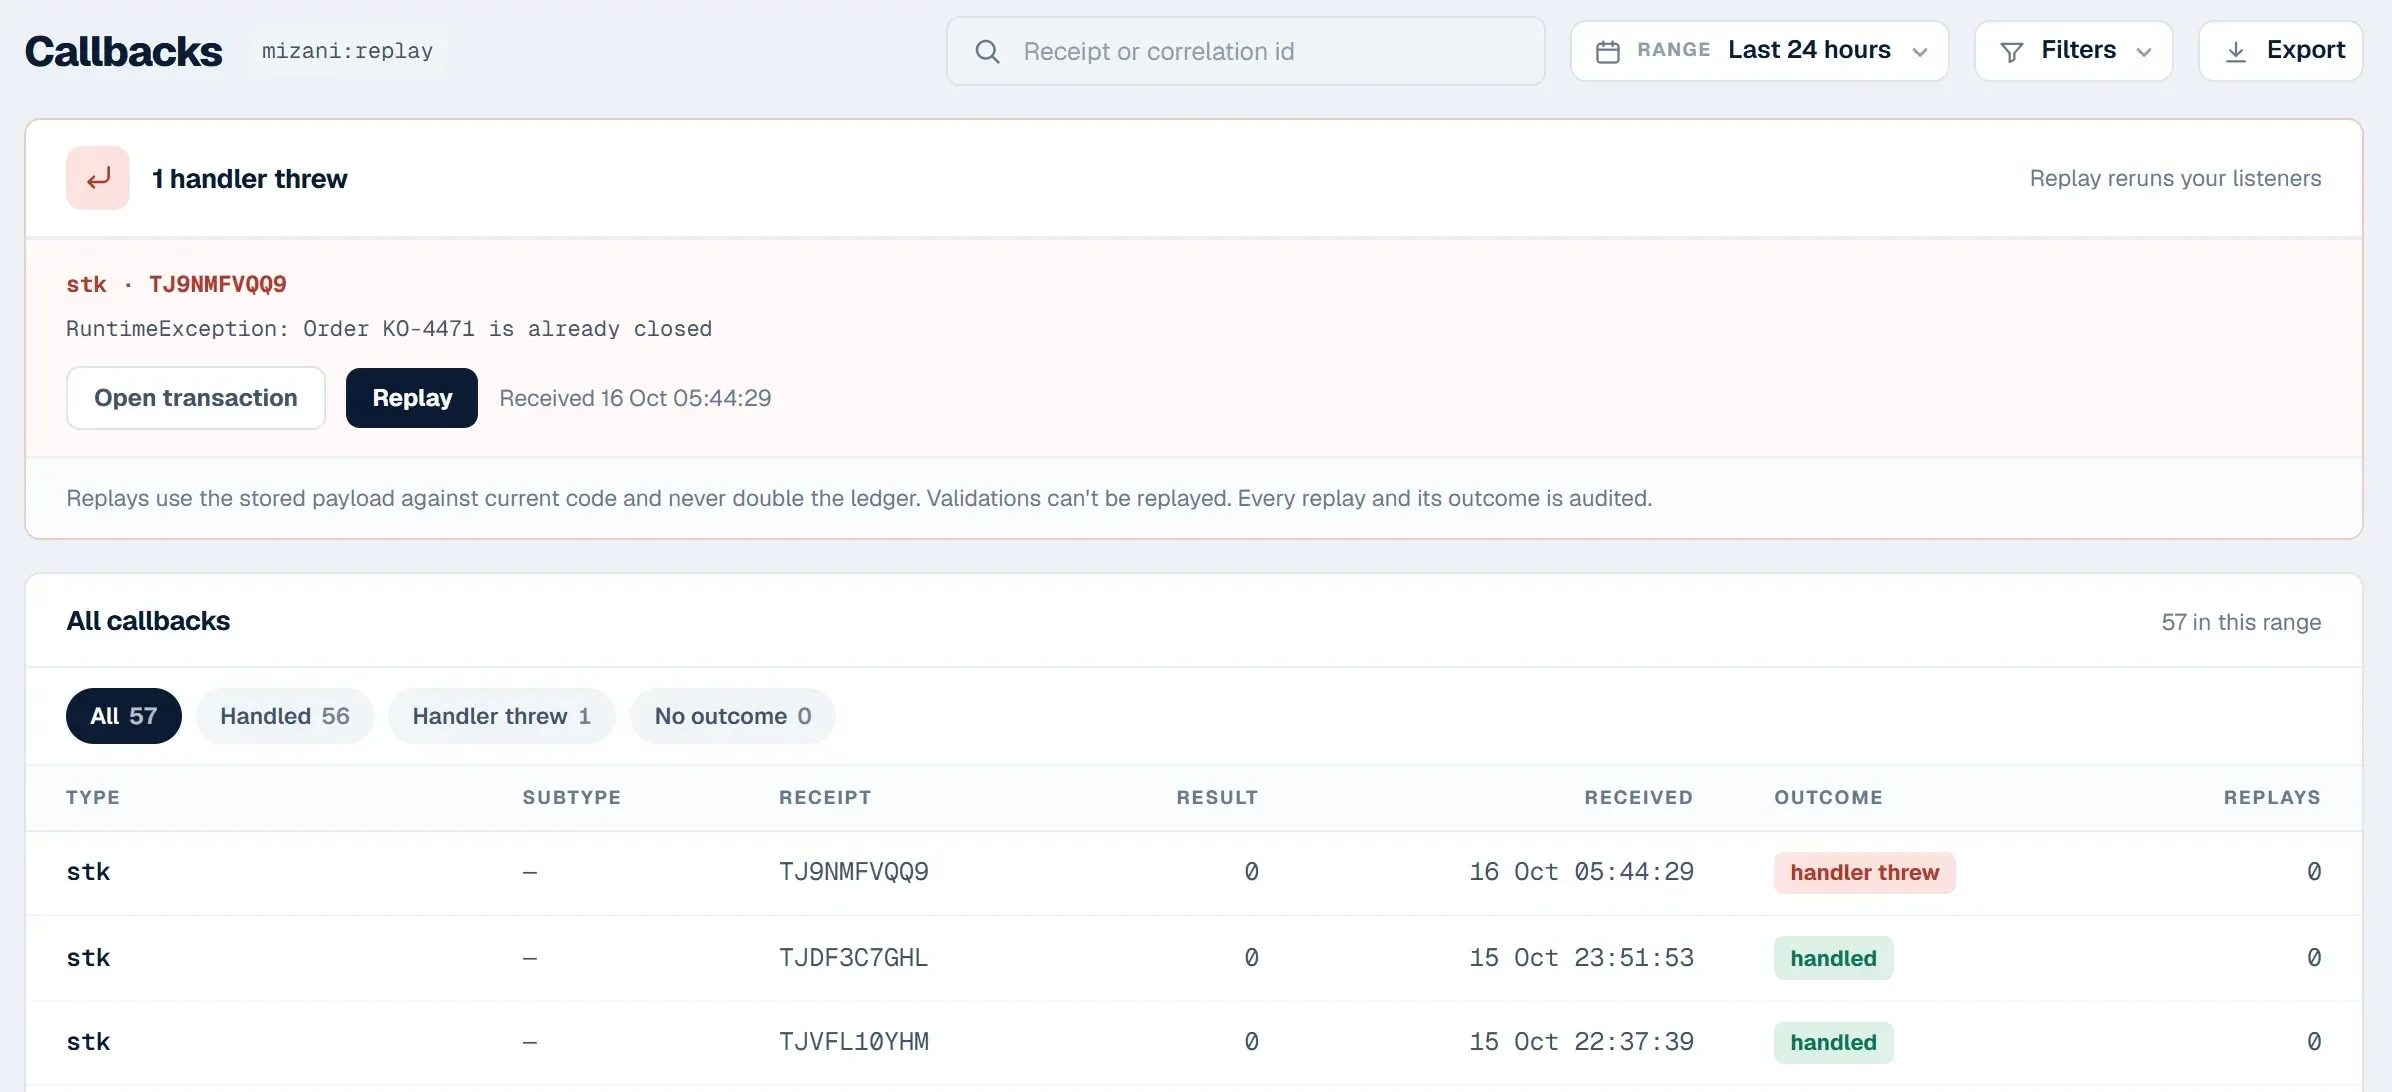Select the No outcome 0 tab
The image size is (2392, 1092).
click(x=733, y=716)
